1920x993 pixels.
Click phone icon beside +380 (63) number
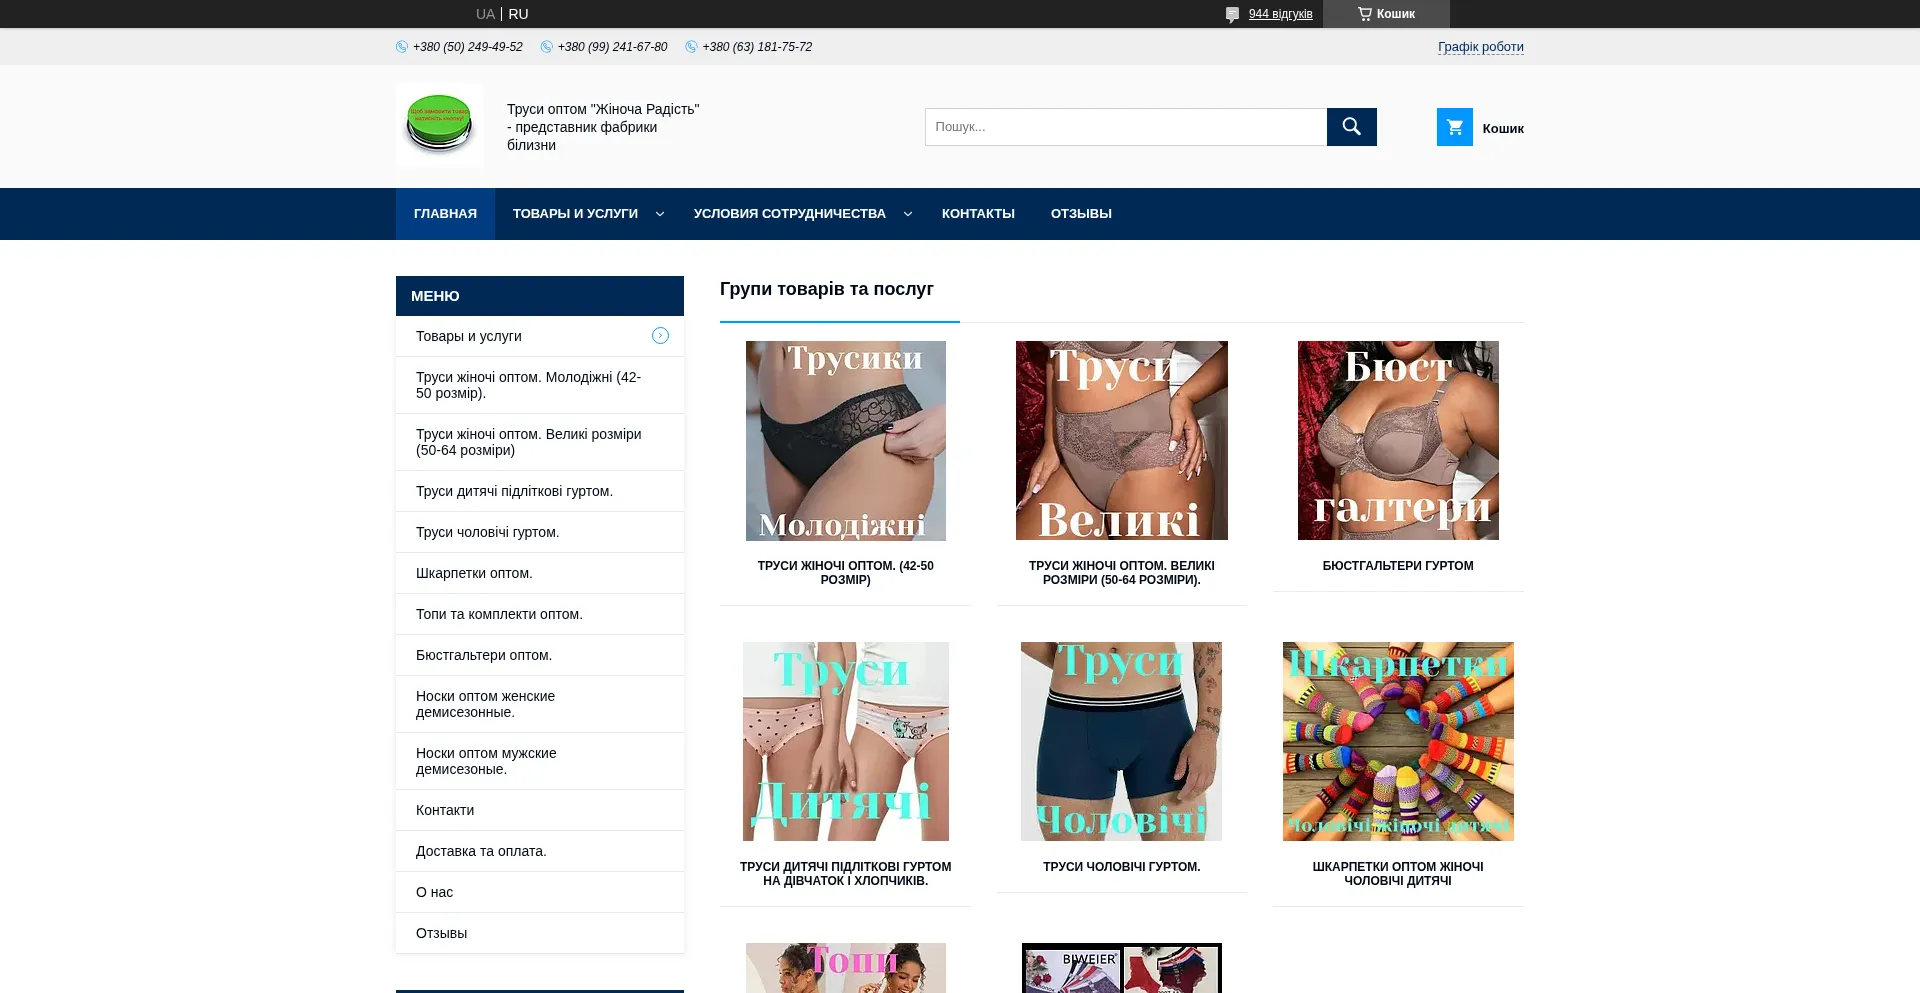point(691,47)
